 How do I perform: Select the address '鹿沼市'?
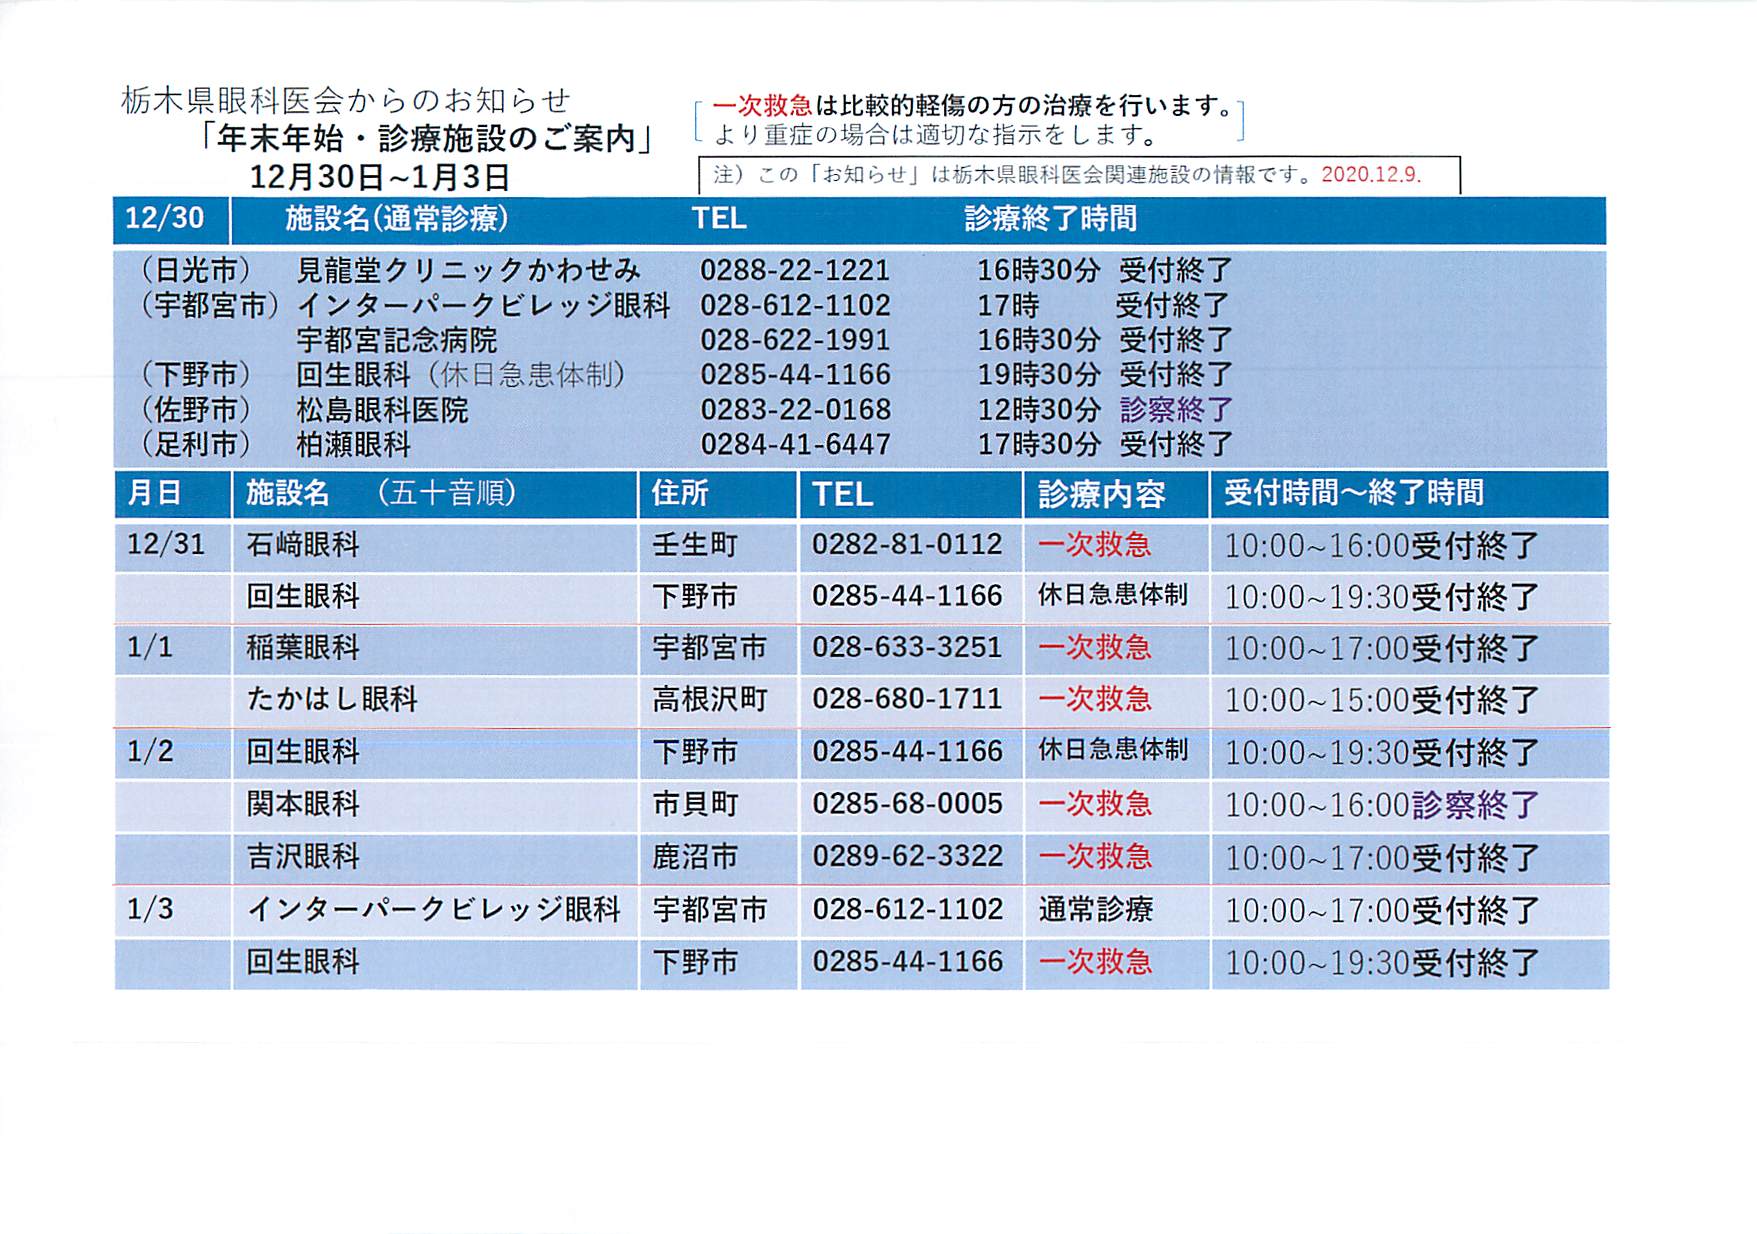pos(695,857)
